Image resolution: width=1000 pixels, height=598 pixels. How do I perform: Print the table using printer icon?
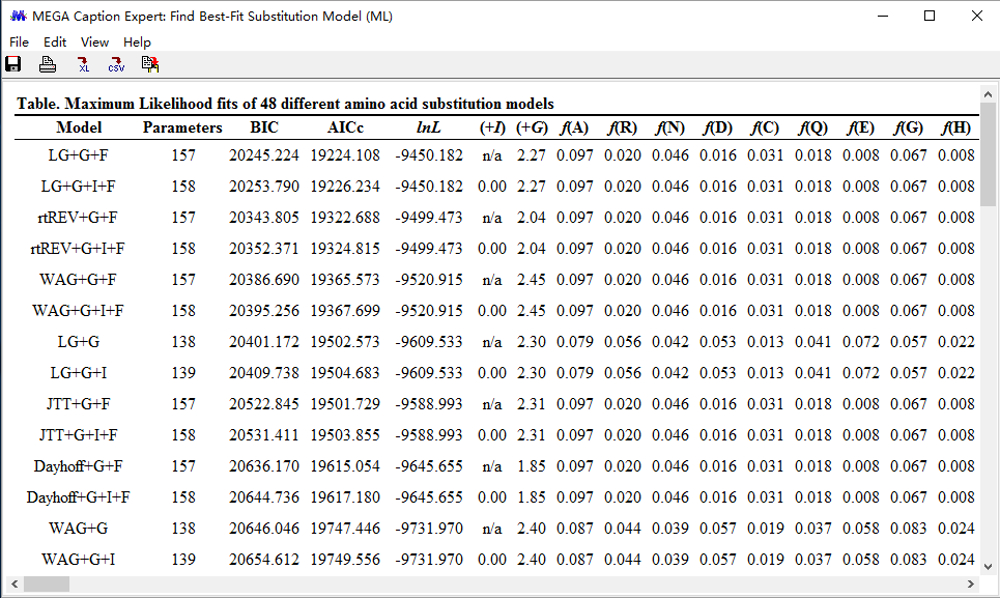[x=47, y=65]
